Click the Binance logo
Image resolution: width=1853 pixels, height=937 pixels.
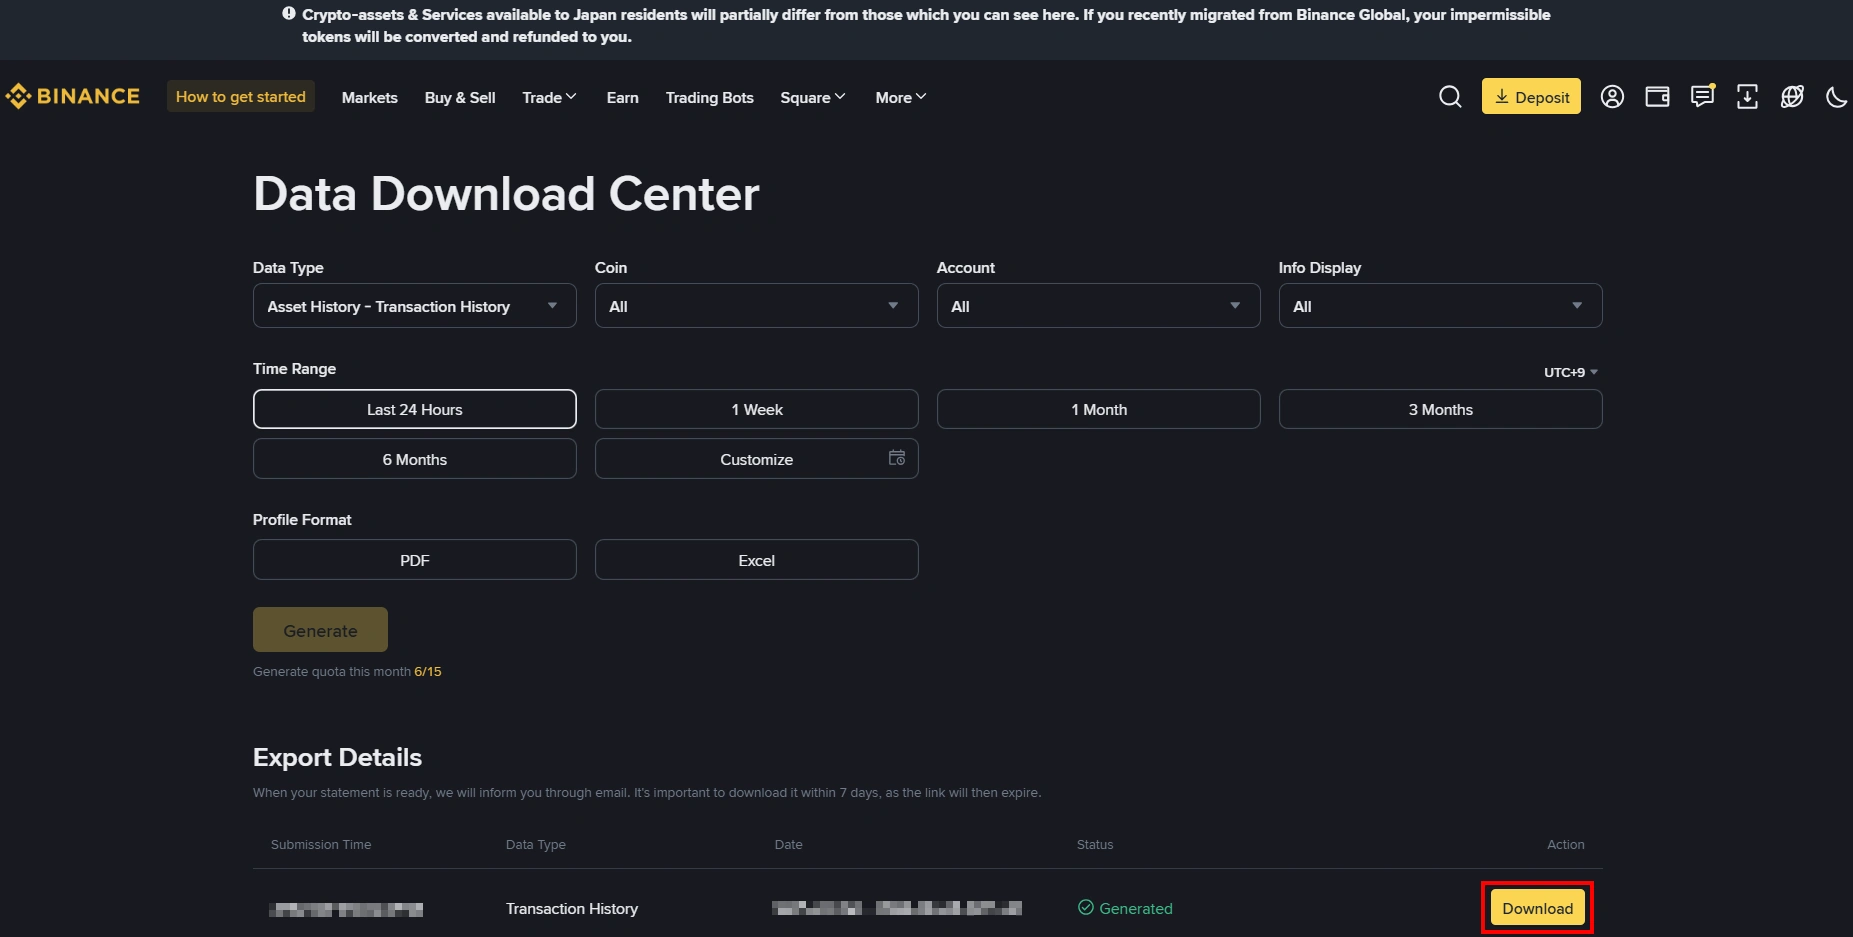point(72,96)
